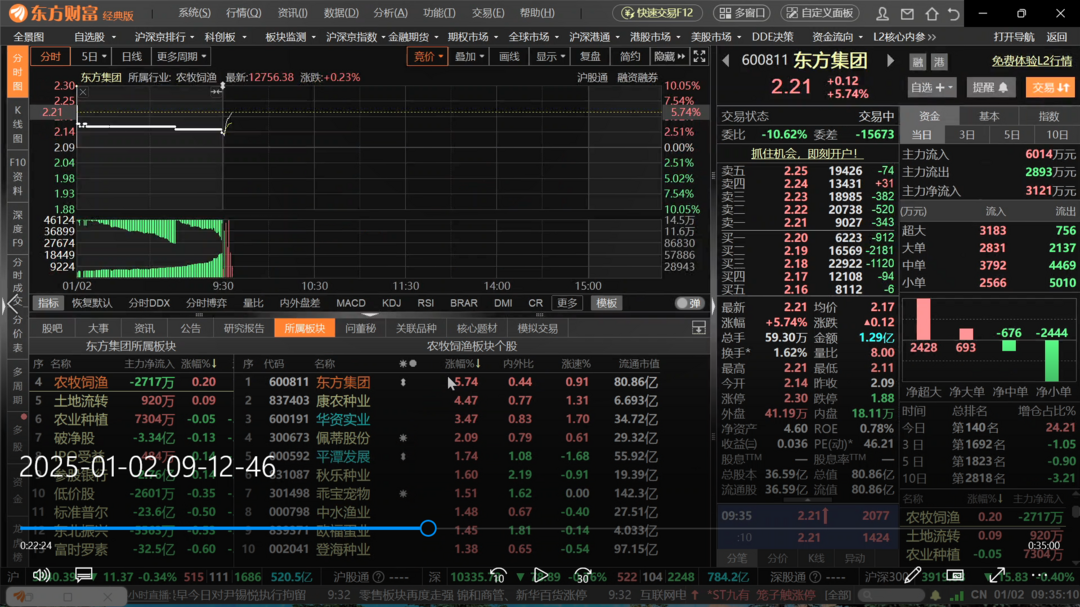
Task: Switch flow period to 10日
Action: coord(1057,135)
